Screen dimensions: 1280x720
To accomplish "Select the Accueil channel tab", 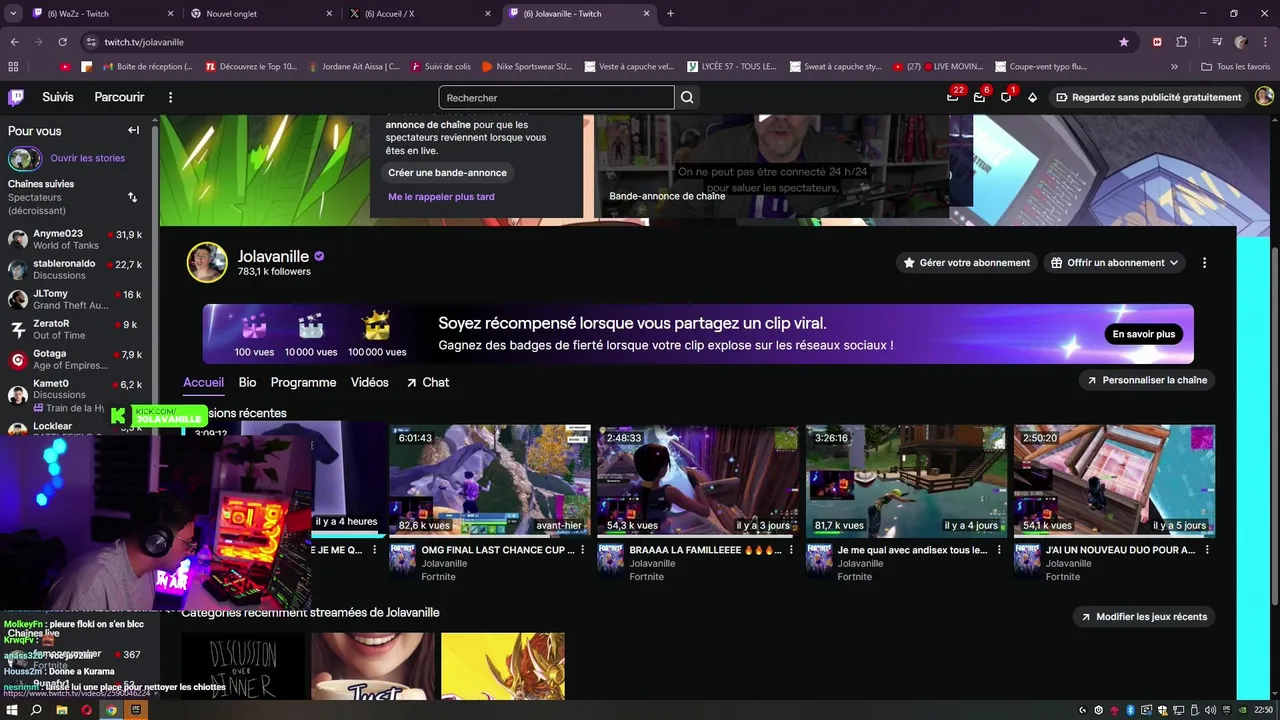I will point(203,382).
